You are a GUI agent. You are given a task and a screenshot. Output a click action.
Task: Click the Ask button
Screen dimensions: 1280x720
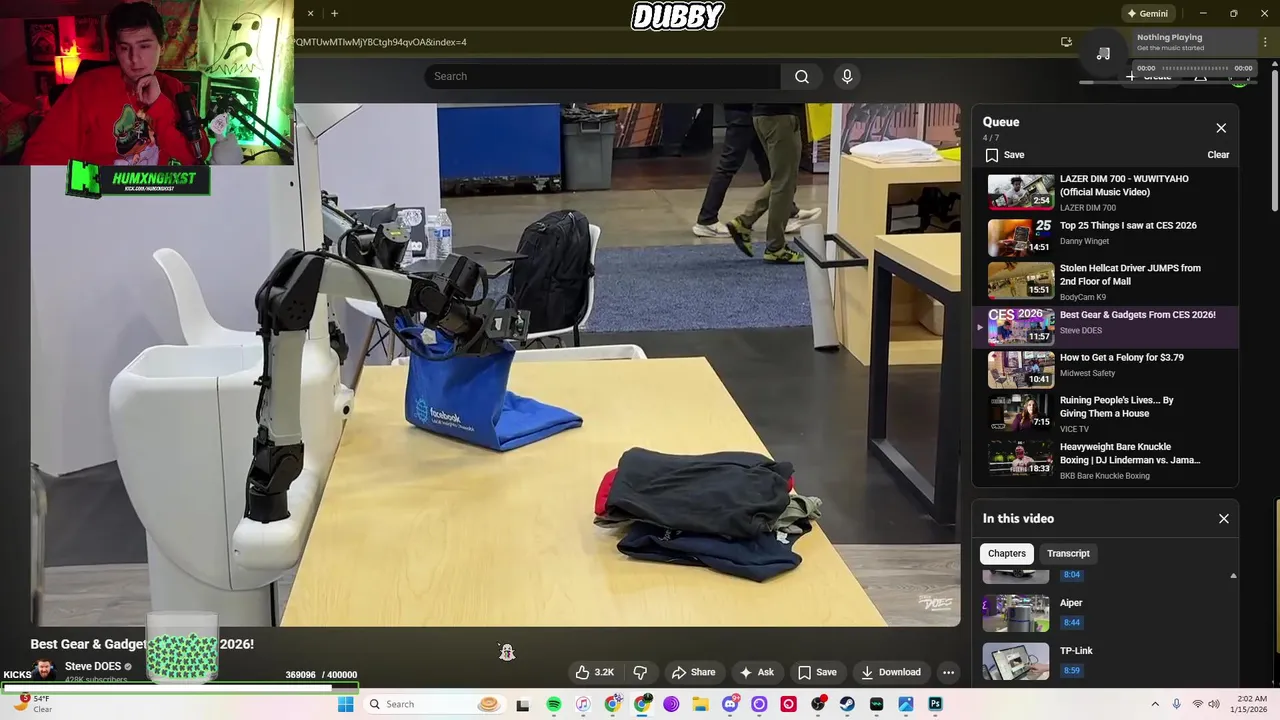click(756, 672)
